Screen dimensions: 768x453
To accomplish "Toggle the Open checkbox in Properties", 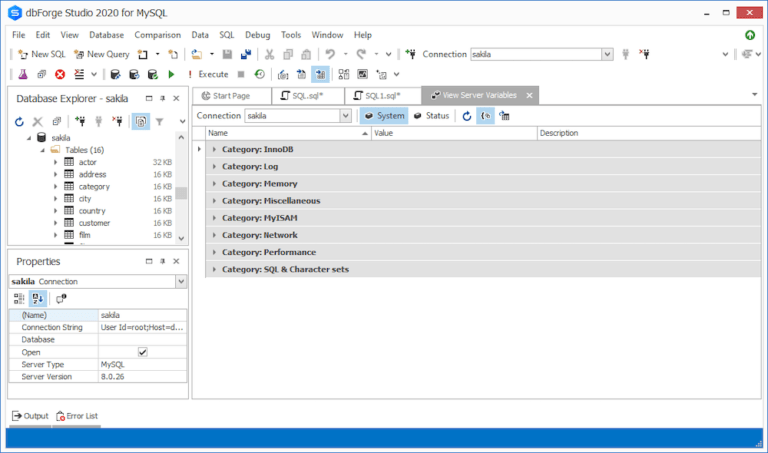I will tap(143, 352).
